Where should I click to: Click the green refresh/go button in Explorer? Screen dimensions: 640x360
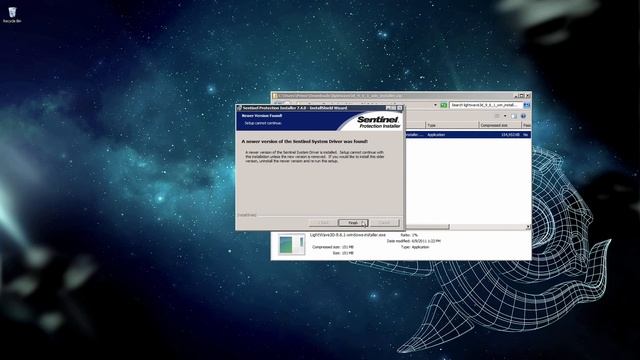[444, 105]
